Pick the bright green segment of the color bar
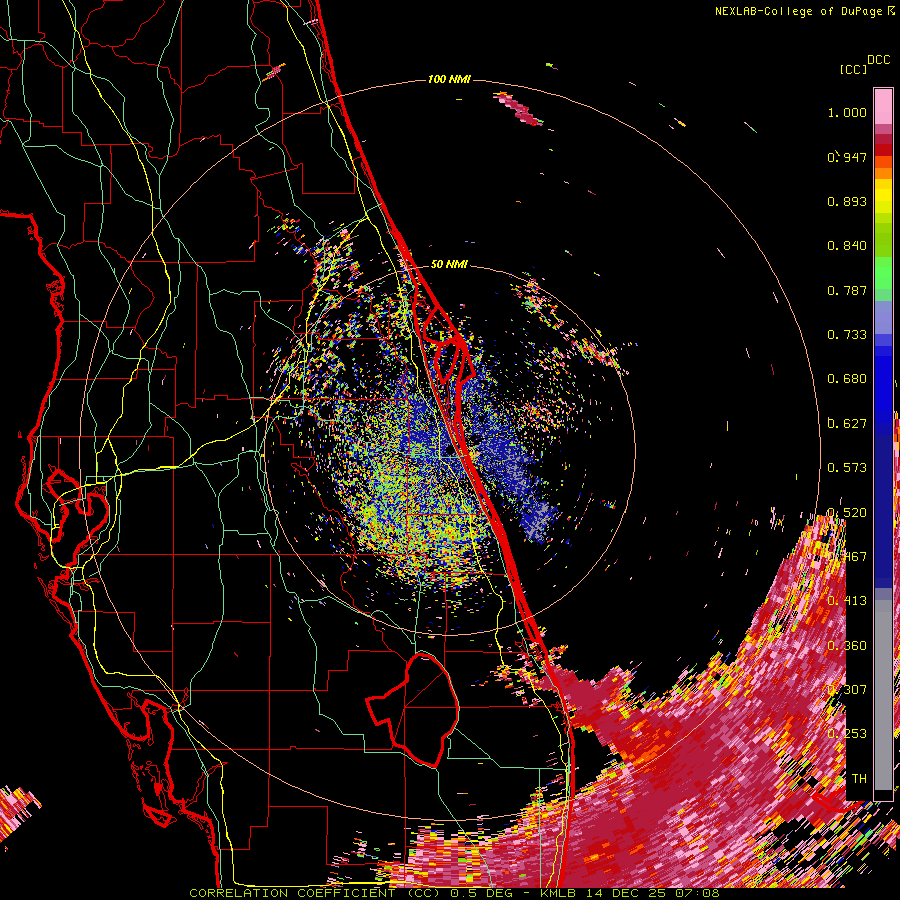 pos(883,273)
